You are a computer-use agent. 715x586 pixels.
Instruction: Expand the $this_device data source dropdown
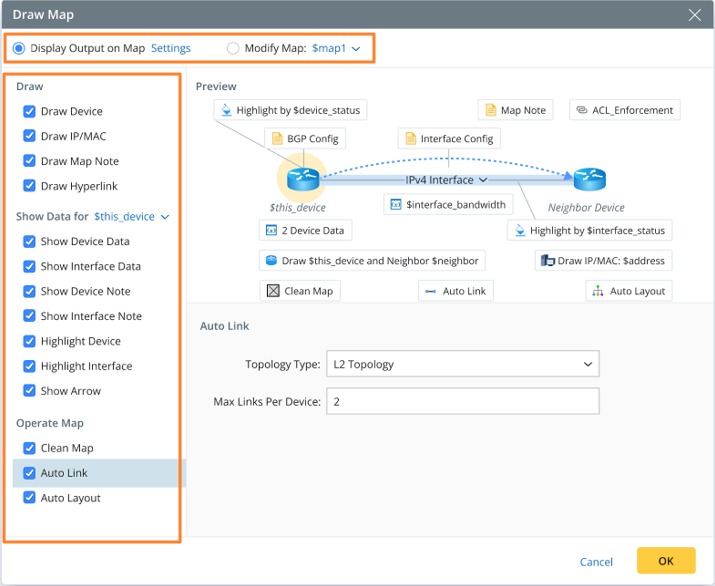(x=132, y=216)
